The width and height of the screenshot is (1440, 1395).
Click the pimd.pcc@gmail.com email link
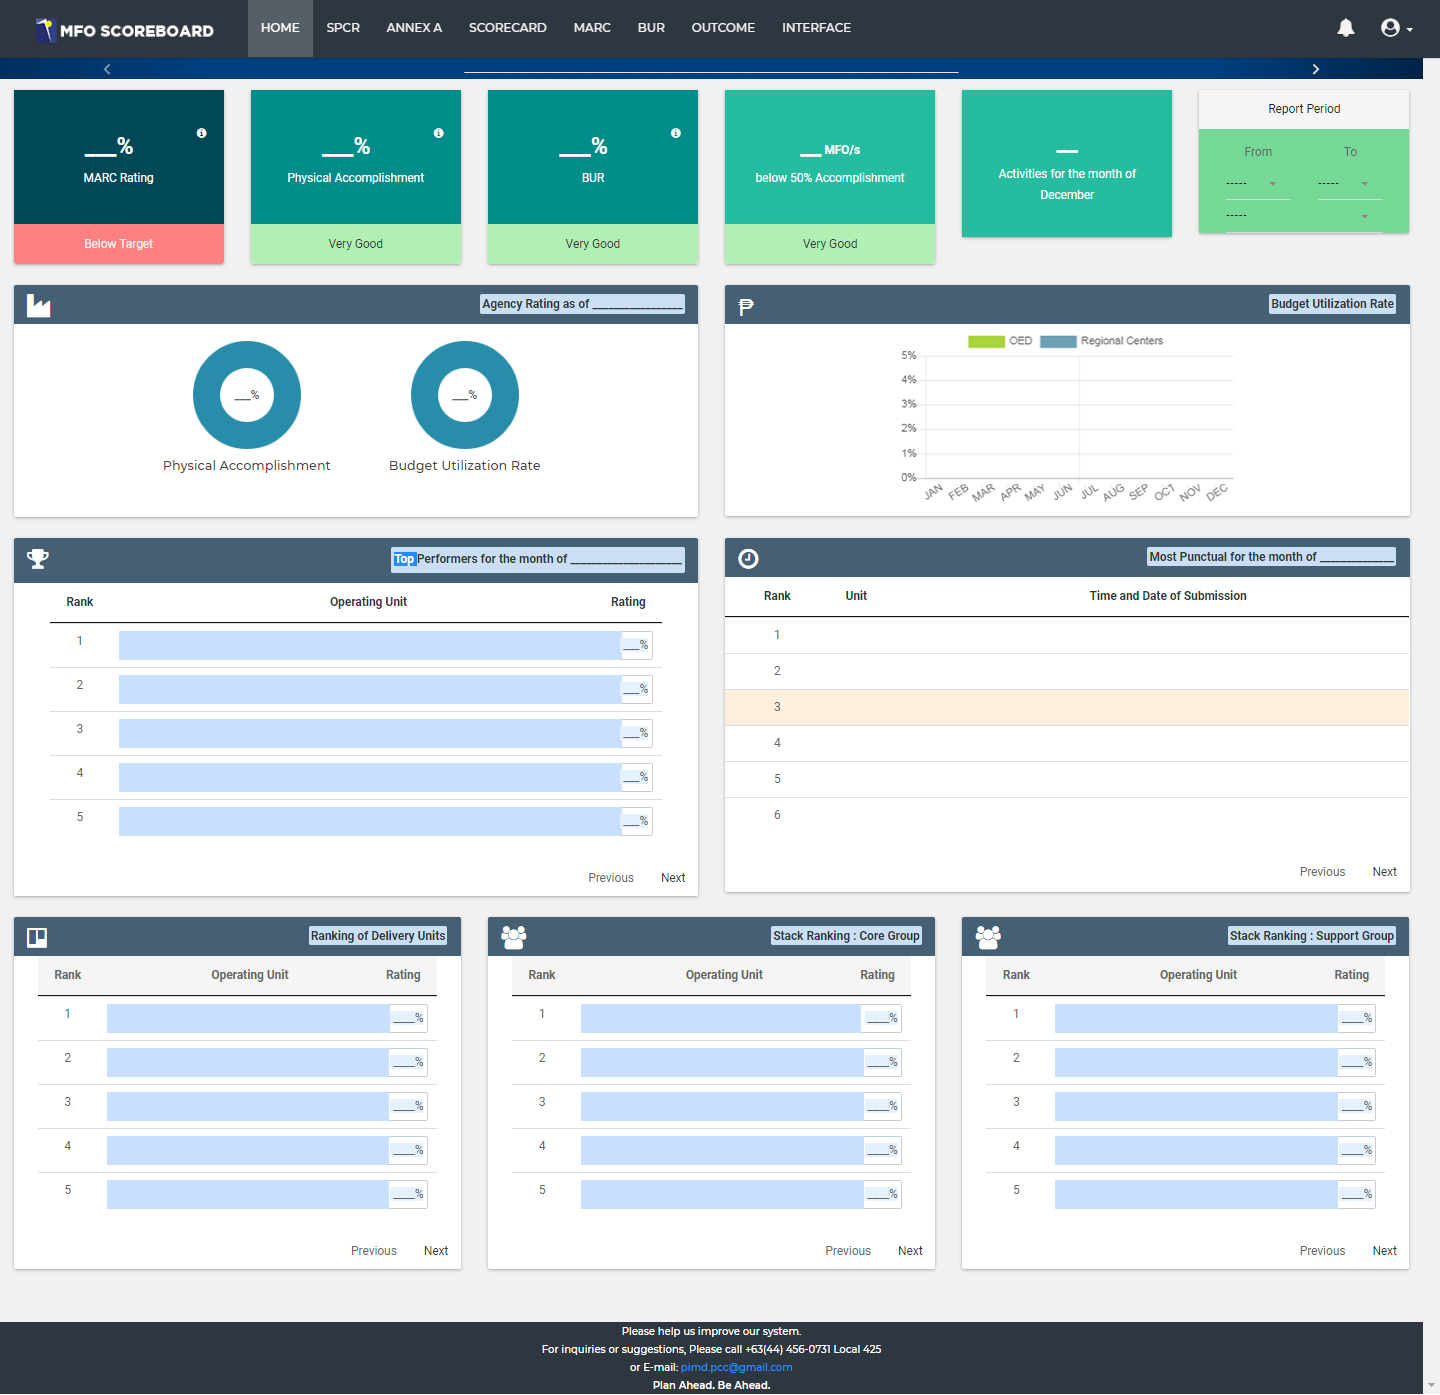pyautogui.click(x=736, y=1367)
